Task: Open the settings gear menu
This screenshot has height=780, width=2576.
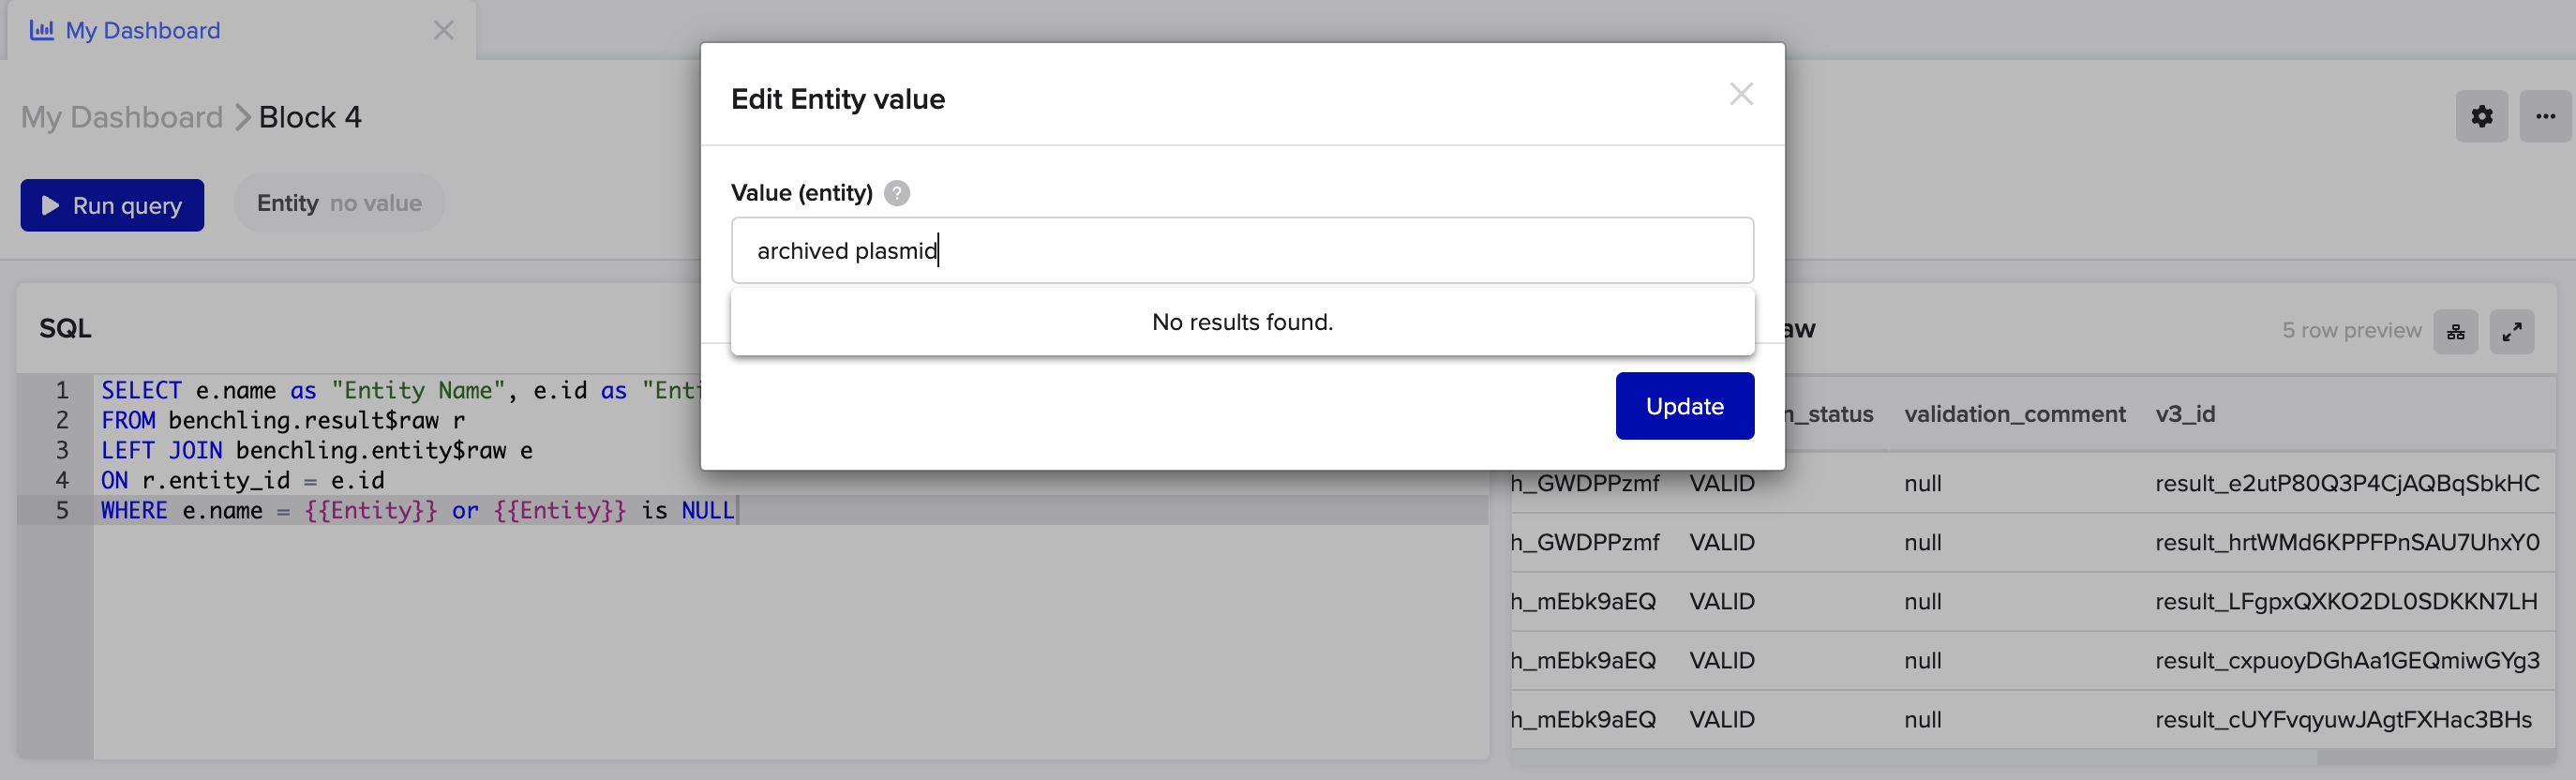Action: pos(2481,117)
